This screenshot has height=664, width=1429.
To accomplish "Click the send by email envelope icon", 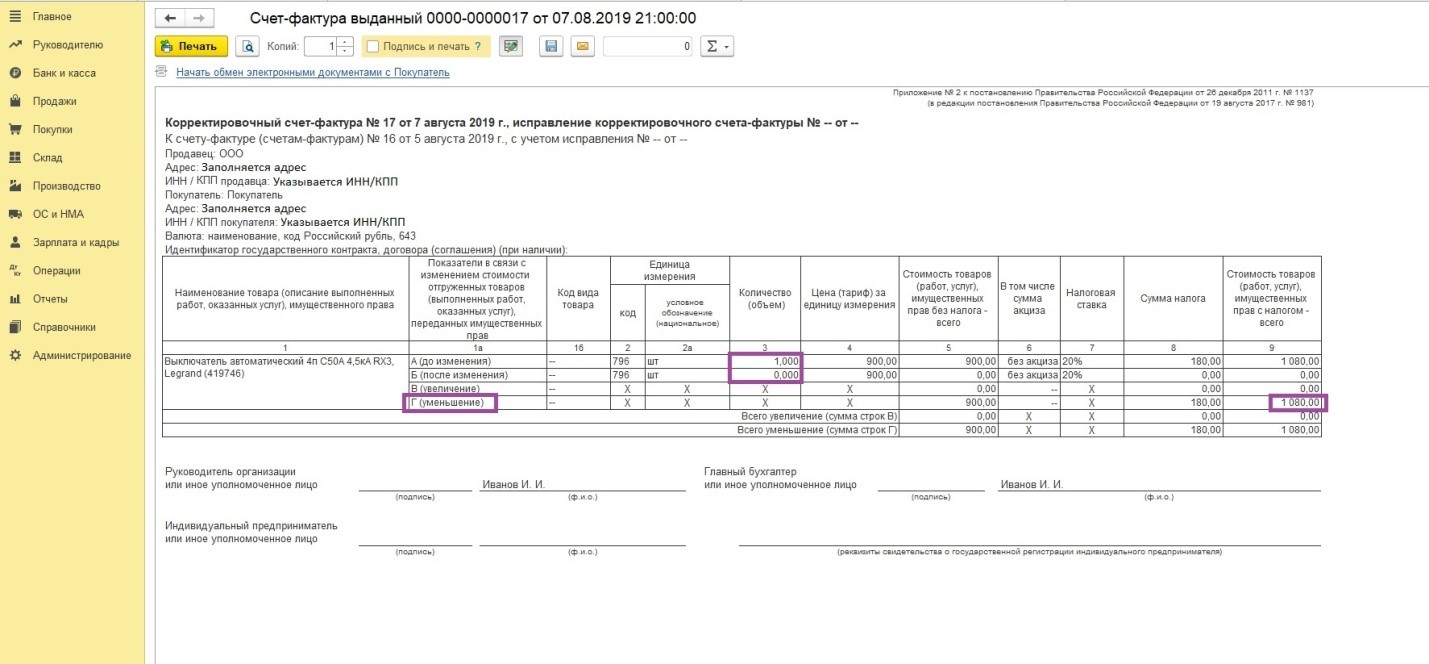I will pos(583,46).
